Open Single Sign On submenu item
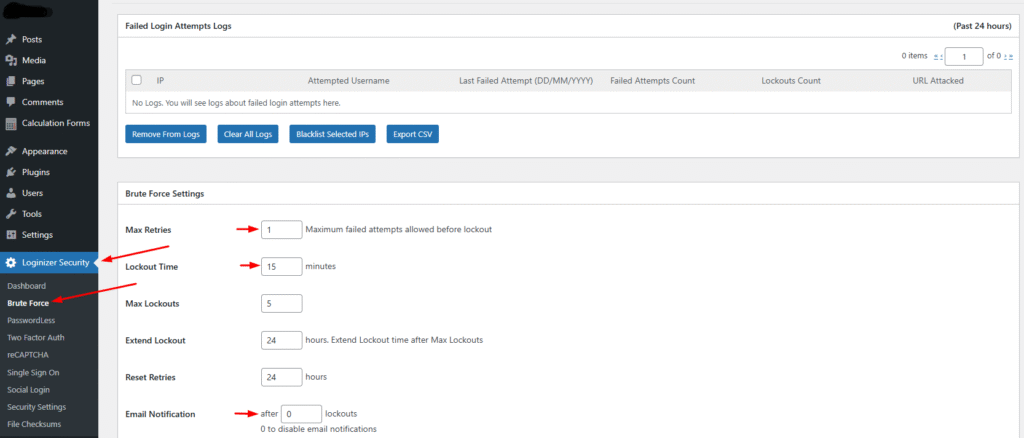The width and height of the screenshot is (1024, 438). click(x=33, y=372)
